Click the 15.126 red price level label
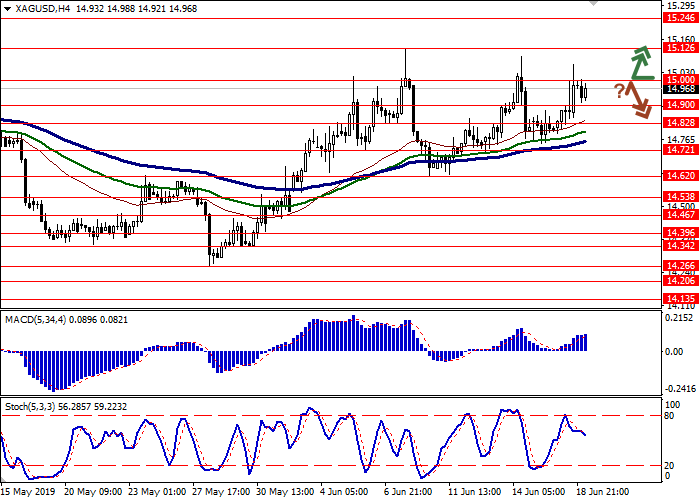The height and width of the screenshot is (500, 700). click(681, 48)
